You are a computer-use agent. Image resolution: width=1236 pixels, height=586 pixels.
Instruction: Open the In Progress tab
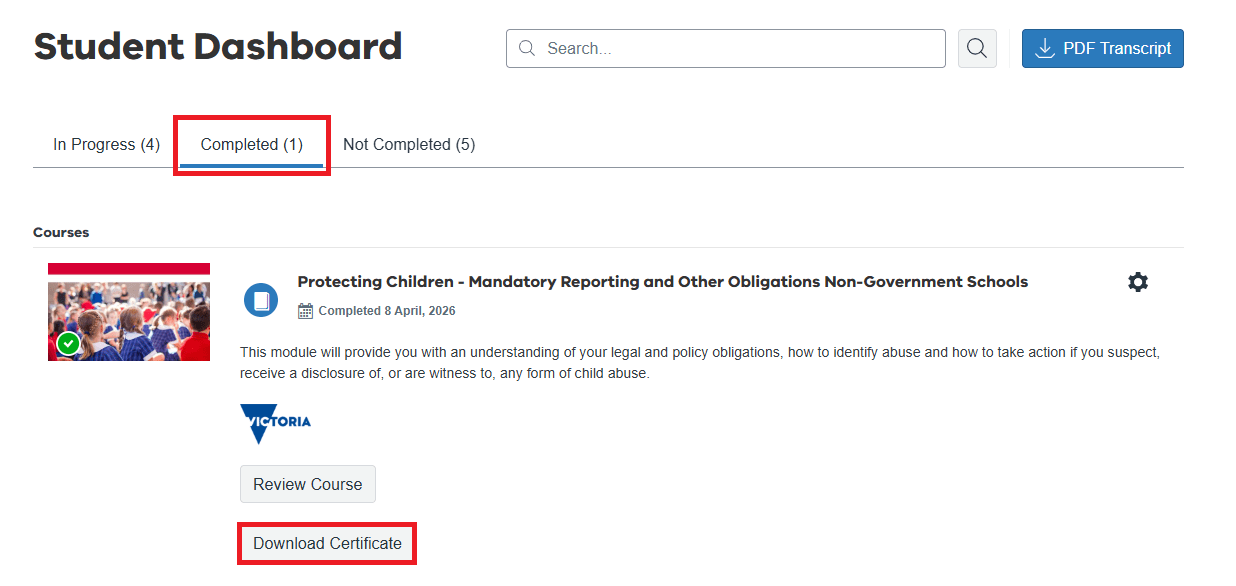click(x=105, y=144)
